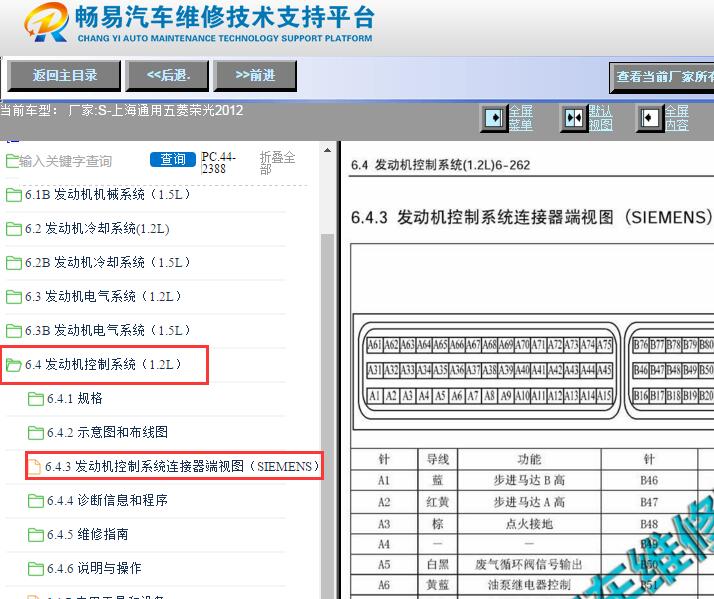Click the blue 查询 search button
714x599 pixels.
173,159
